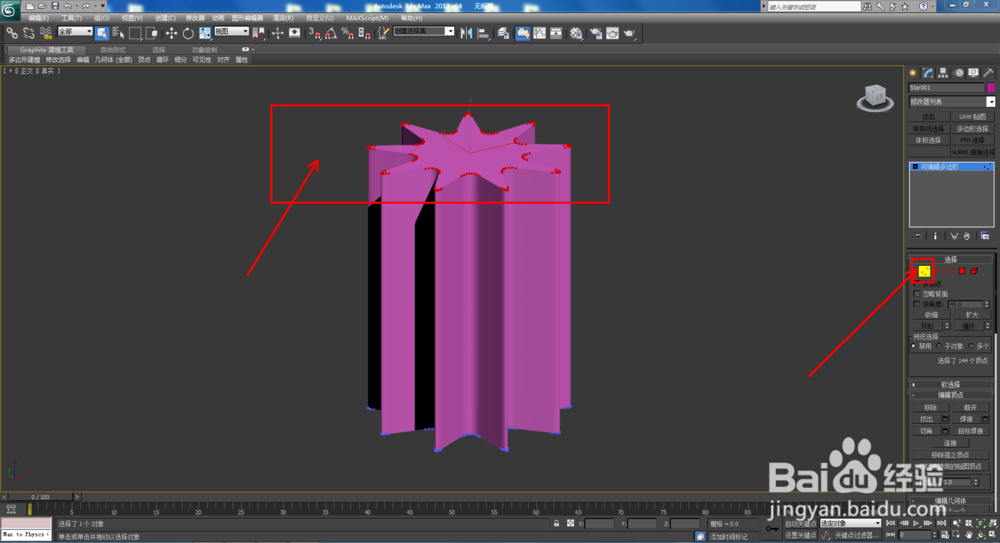This screenshot has height=543, width=1000.
Task: Choose the Rectangular Selection Region tool
Action: pos(135,33)
